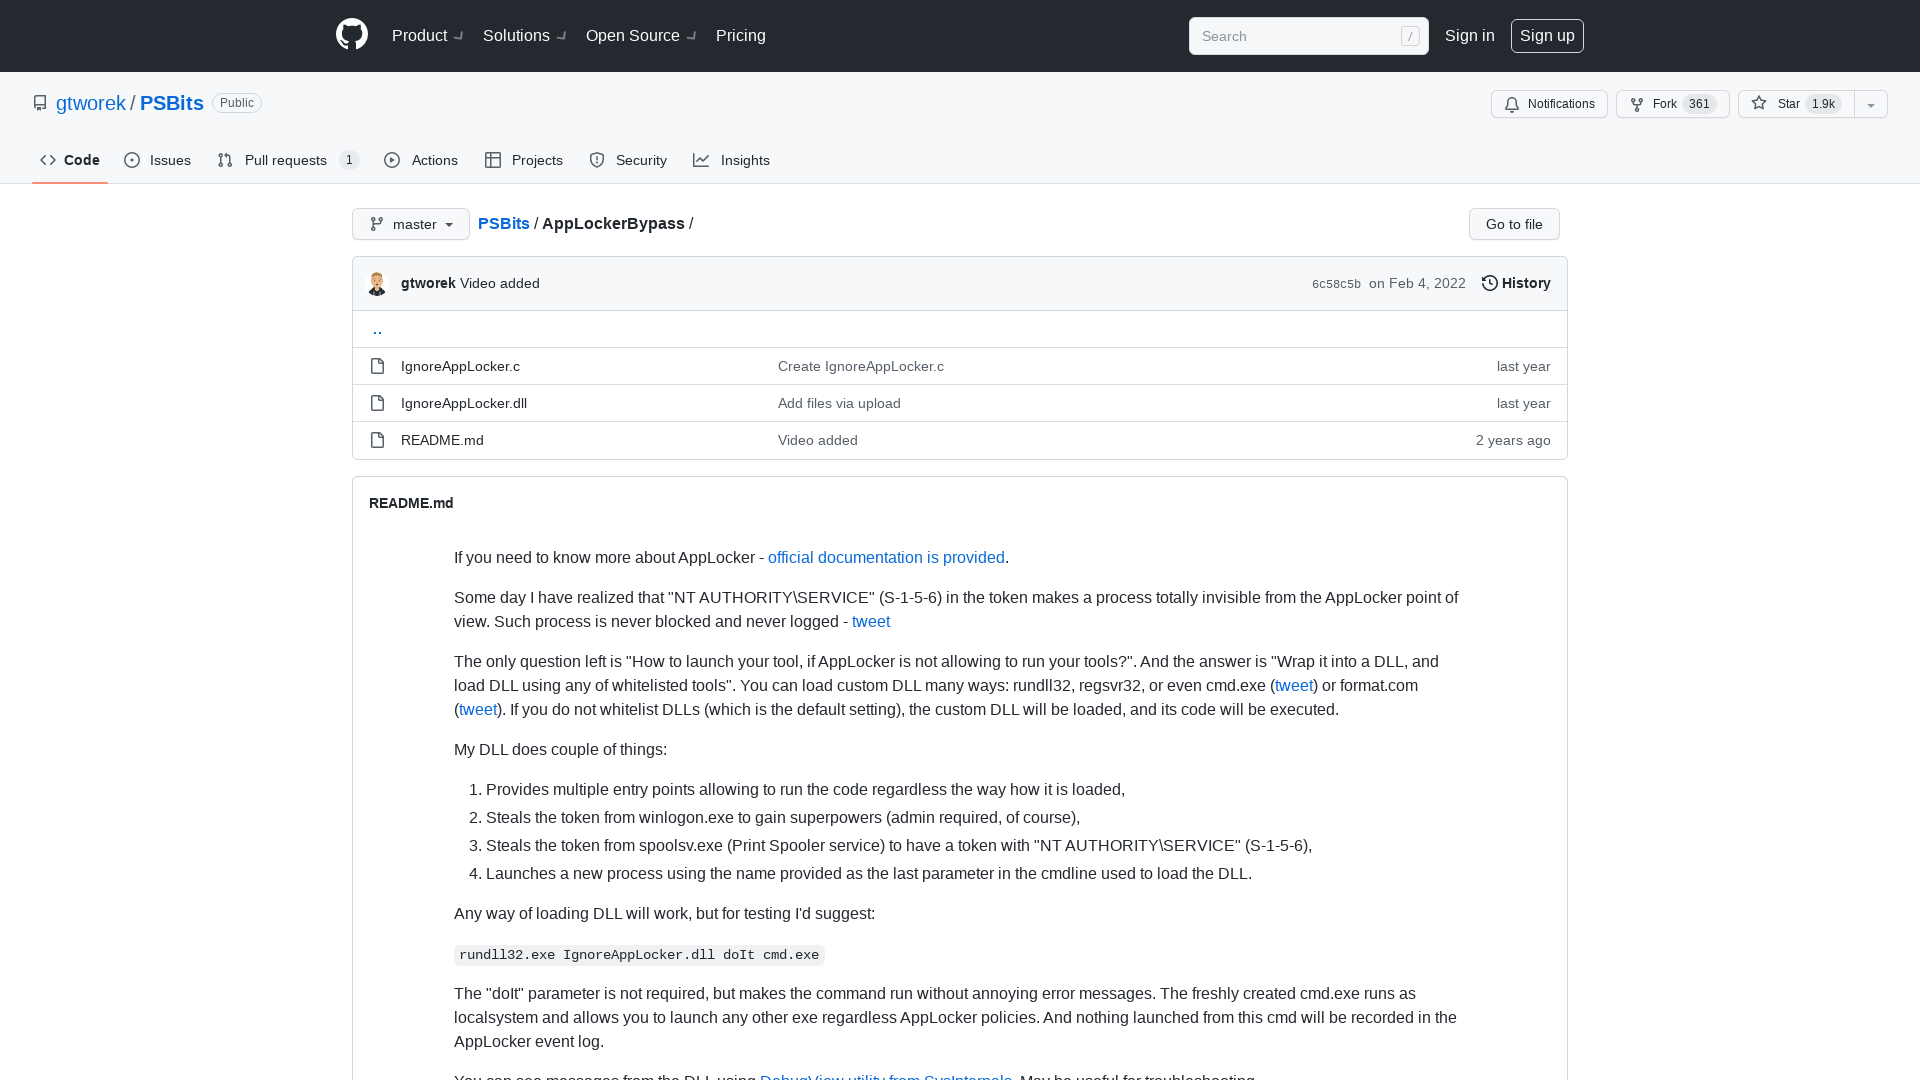Expand the Product menu
The height and width of the screenshot is (1080, 1920).
[x=428, y=36]
